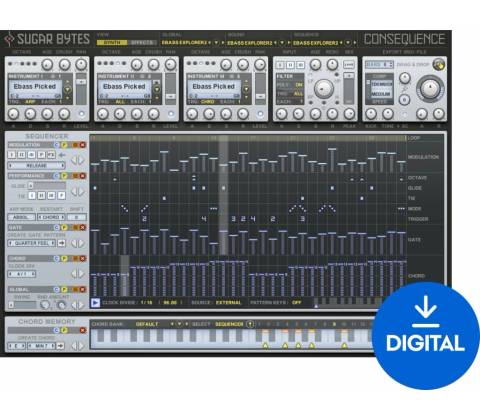Click the bars count stepper field
This screenshot has height=420, width=480.
379,64
